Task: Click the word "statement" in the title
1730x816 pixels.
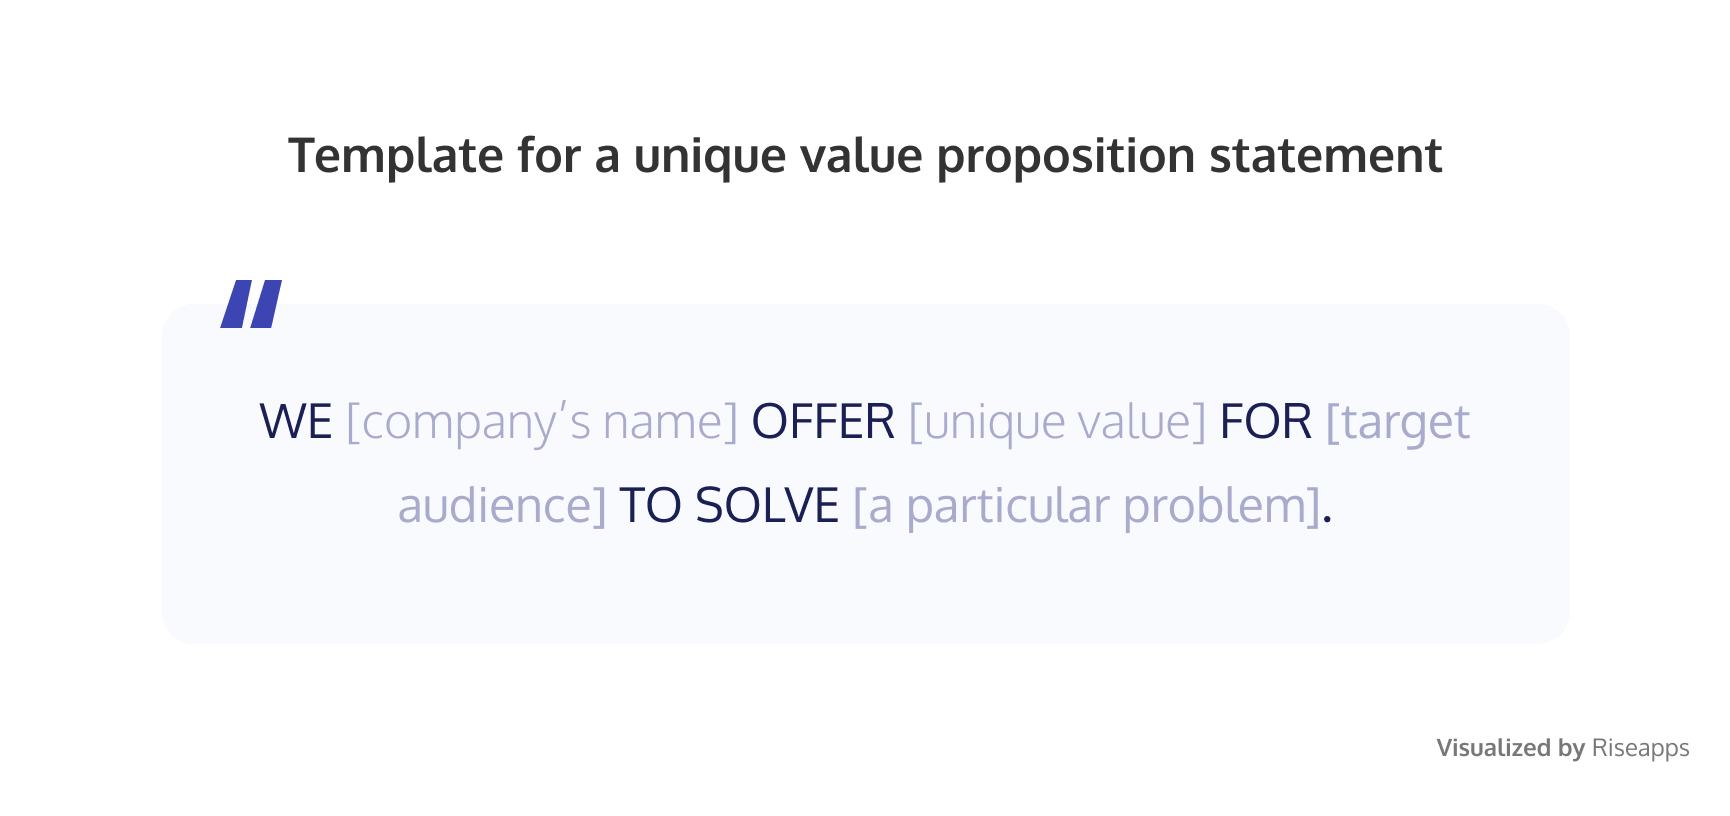Action: [1325, 156]
